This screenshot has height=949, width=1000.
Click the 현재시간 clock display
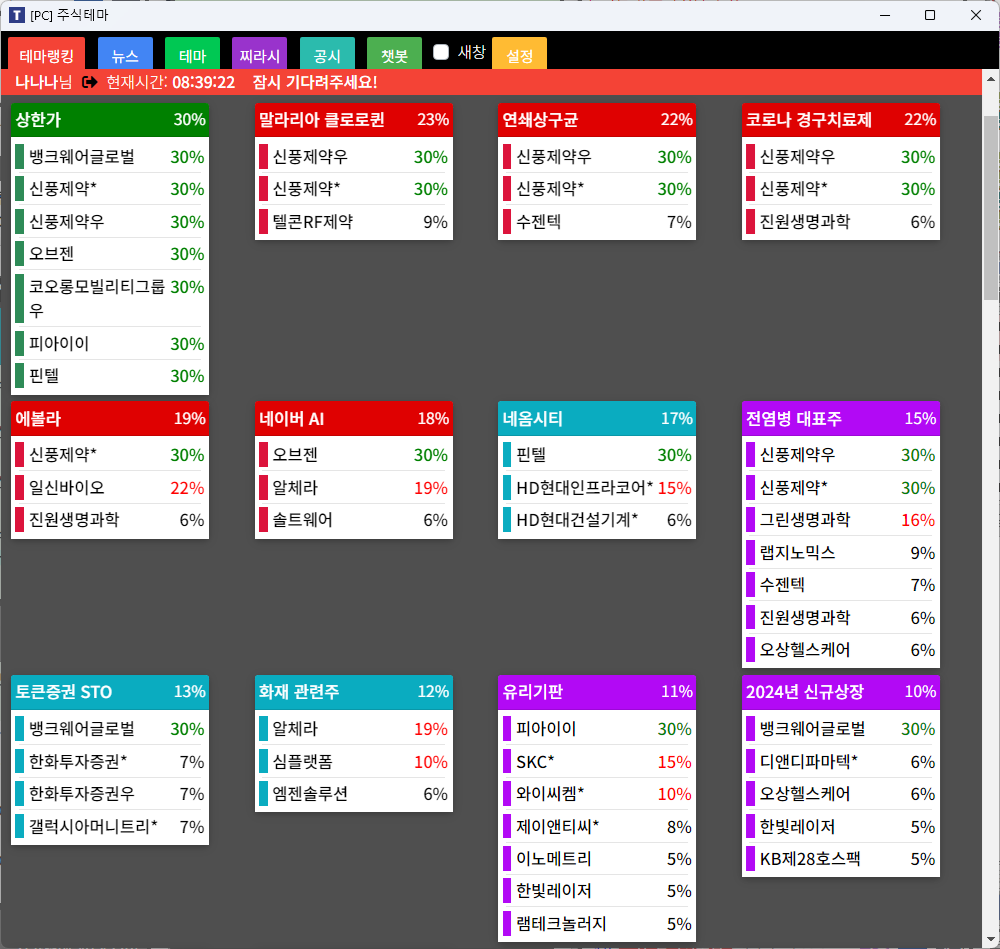point(170,82)
